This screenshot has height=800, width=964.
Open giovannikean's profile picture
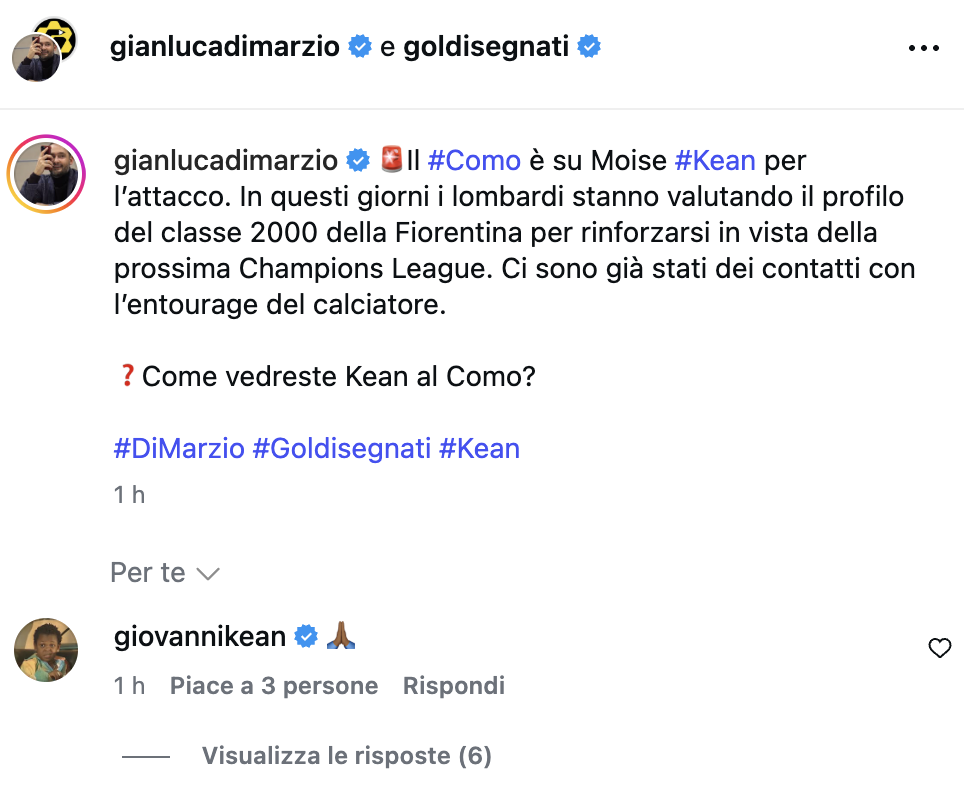coord(46,650)
